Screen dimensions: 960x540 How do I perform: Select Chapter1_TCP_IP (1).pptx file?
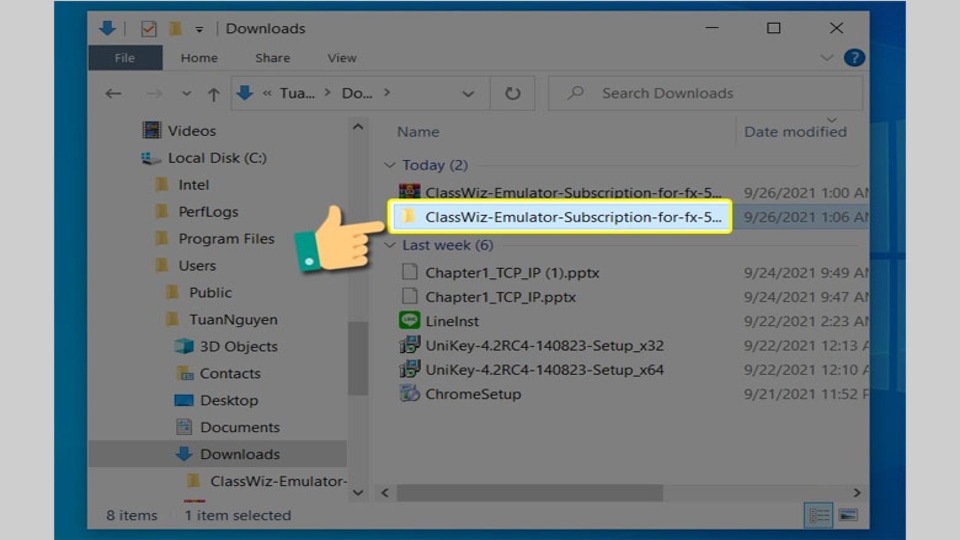[x=512, y=272]
